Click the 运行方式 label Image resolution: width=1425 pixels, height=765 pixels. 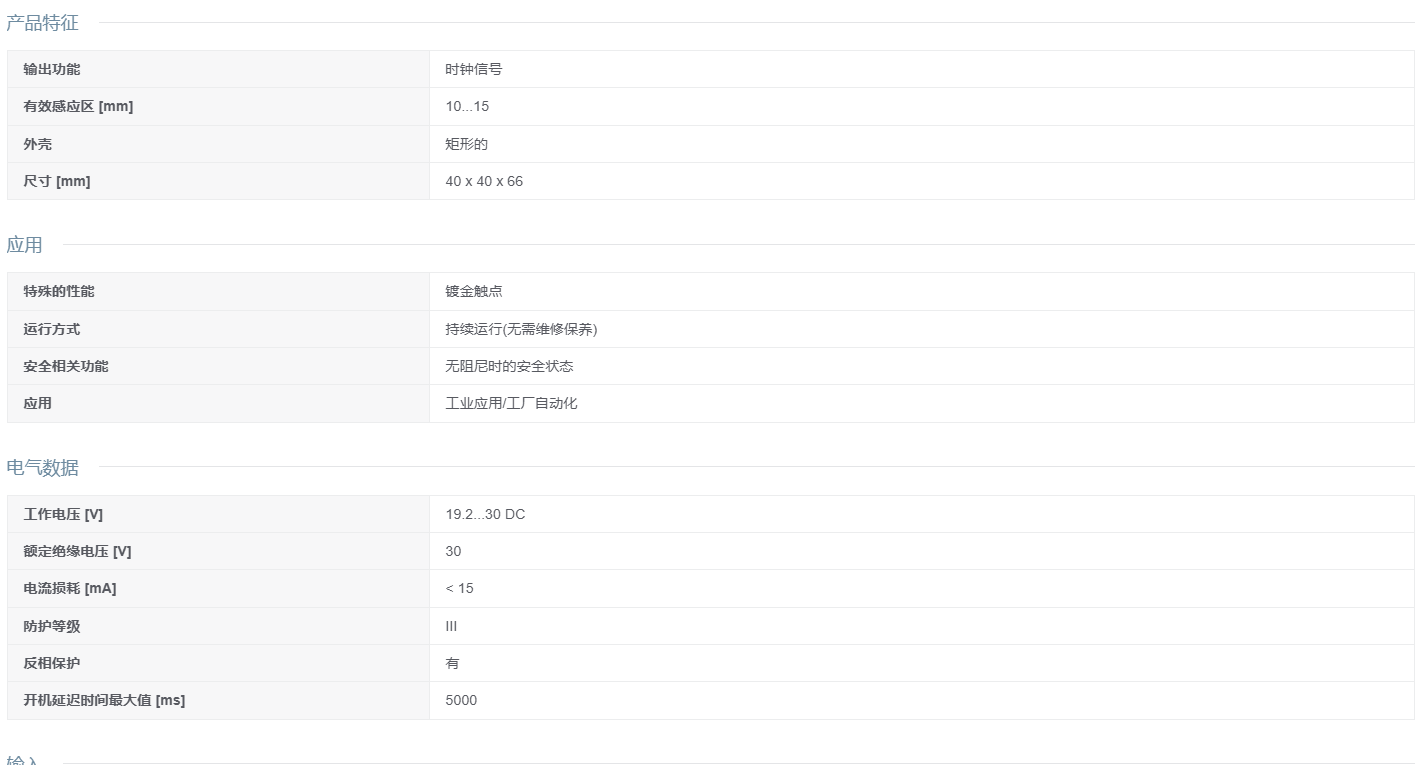[52, 329]
